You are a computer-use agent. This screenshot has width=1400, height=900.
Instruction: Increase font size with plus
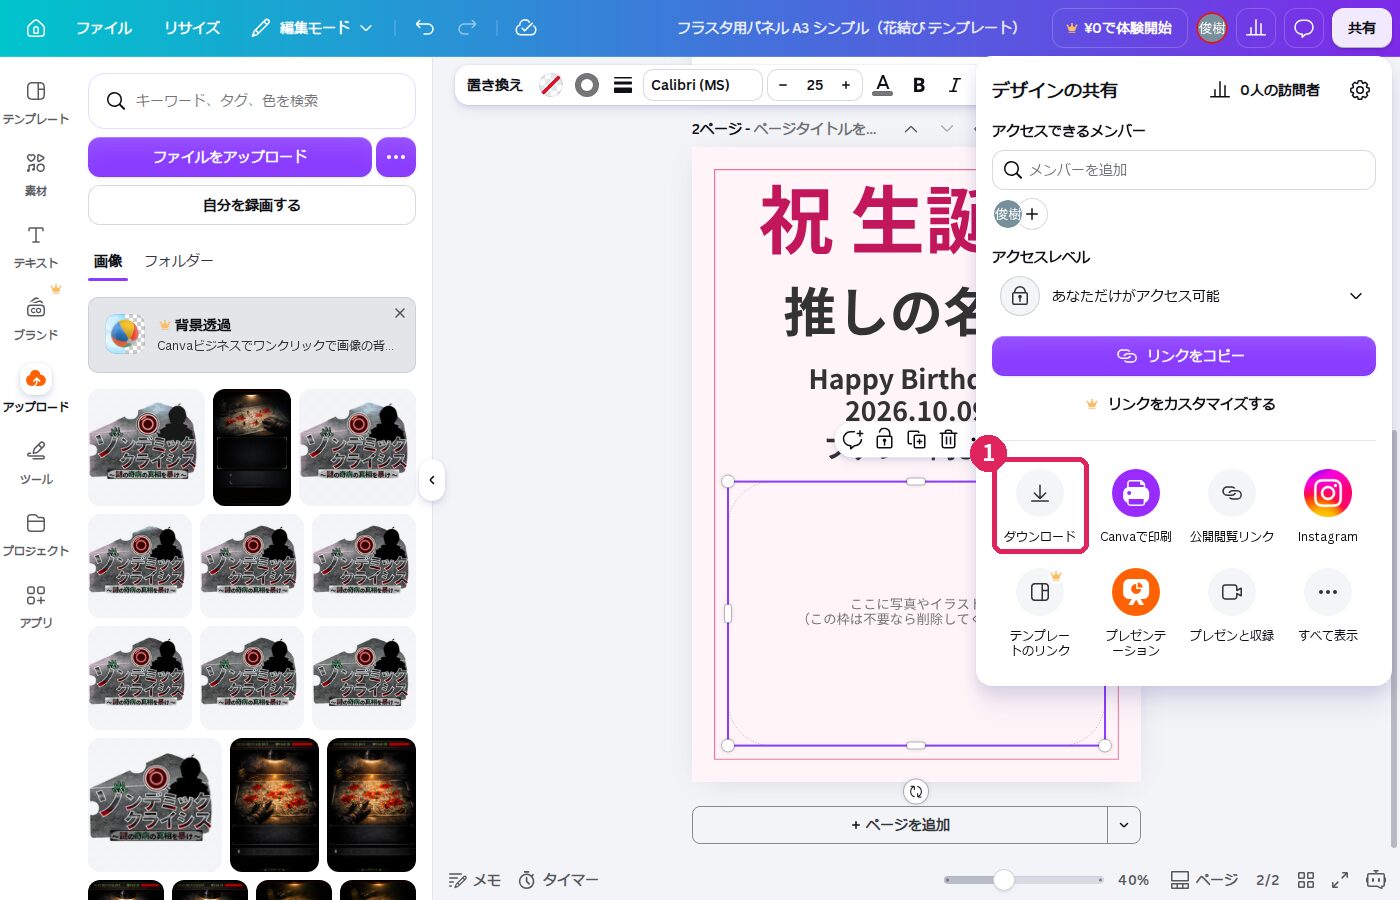click(x=846, y=85)
